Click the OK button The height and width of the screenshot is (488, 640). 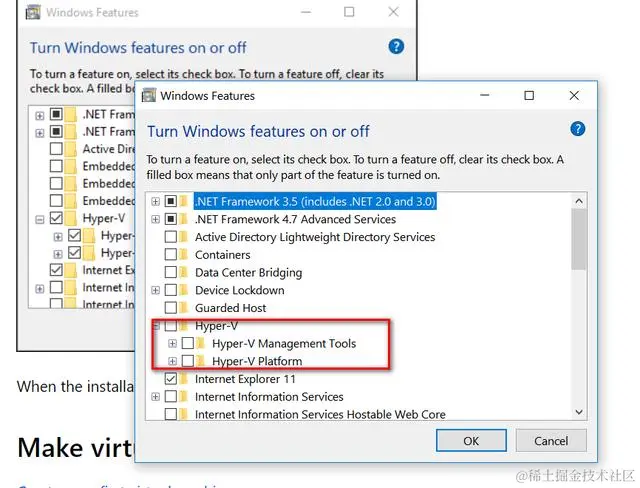471,441
